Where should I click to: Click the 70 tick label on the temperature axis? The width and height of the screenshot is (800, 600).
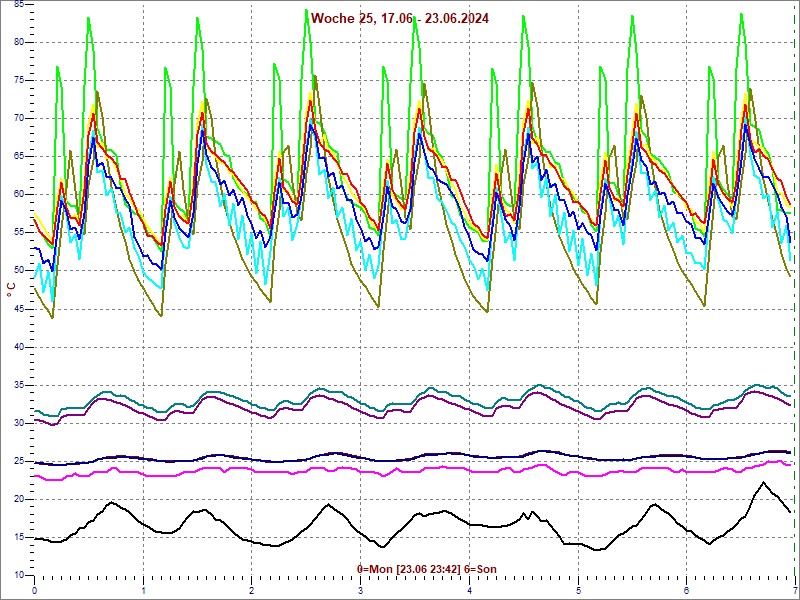pyautogui.click(x=19, y=118)
